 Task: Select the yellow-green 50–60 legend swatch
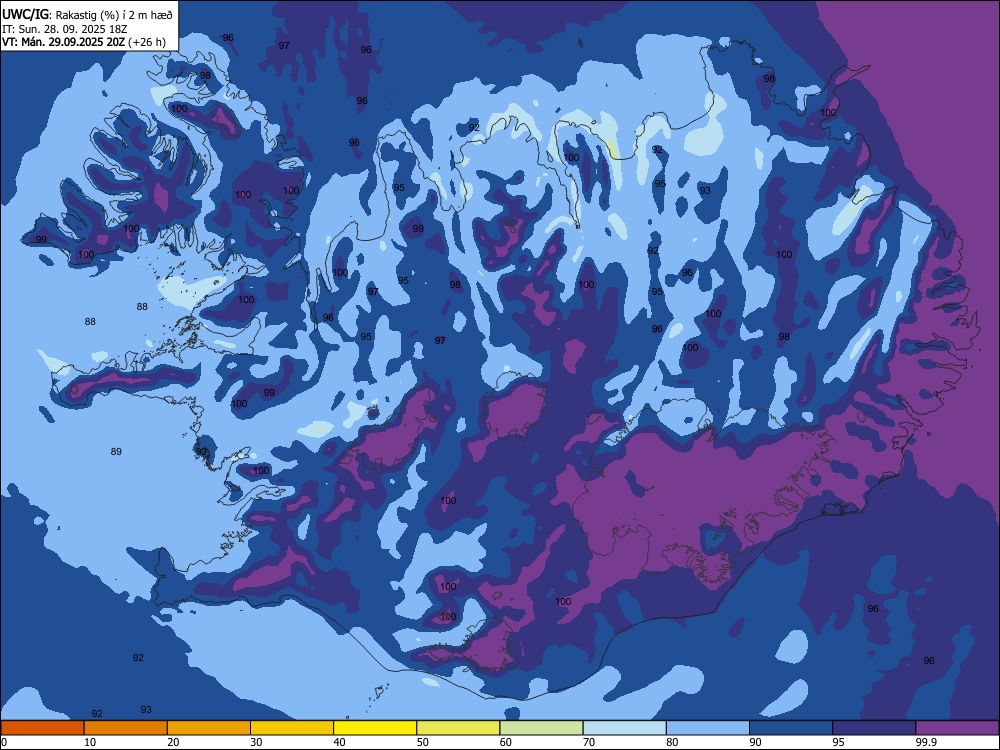(459, 728)
